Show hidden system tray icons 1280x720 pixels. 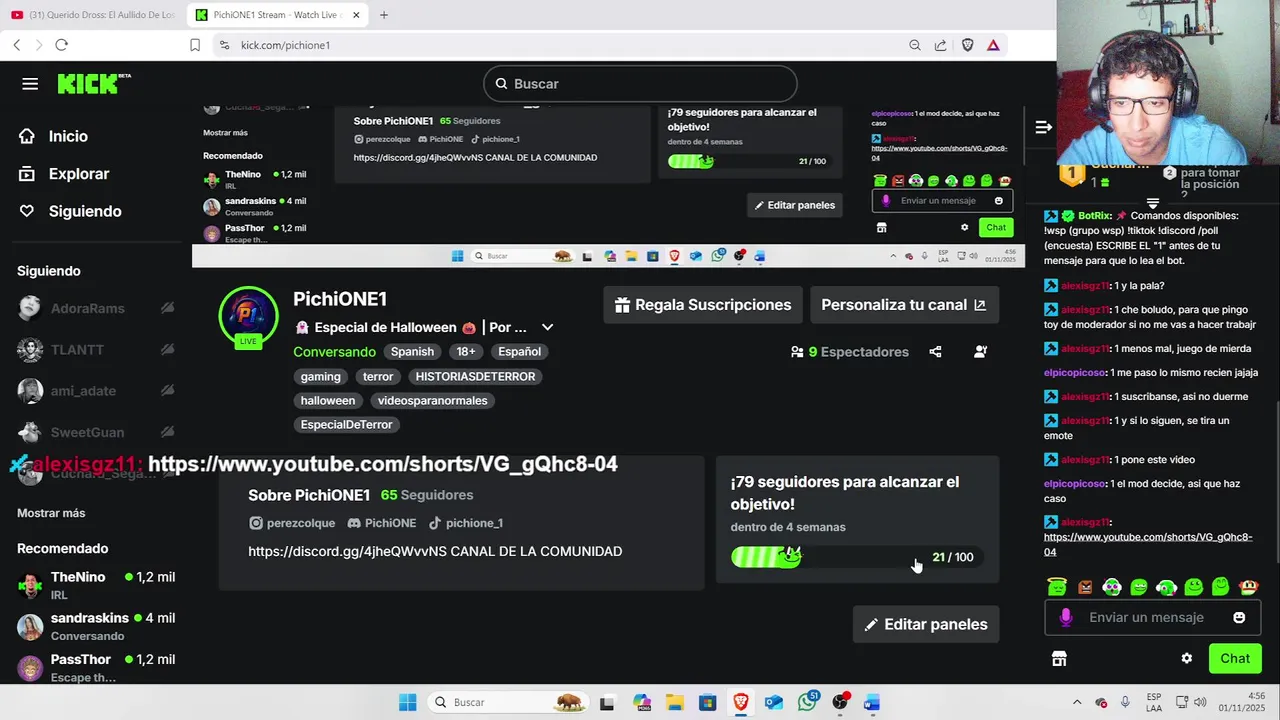click(x=1077, y=702)
